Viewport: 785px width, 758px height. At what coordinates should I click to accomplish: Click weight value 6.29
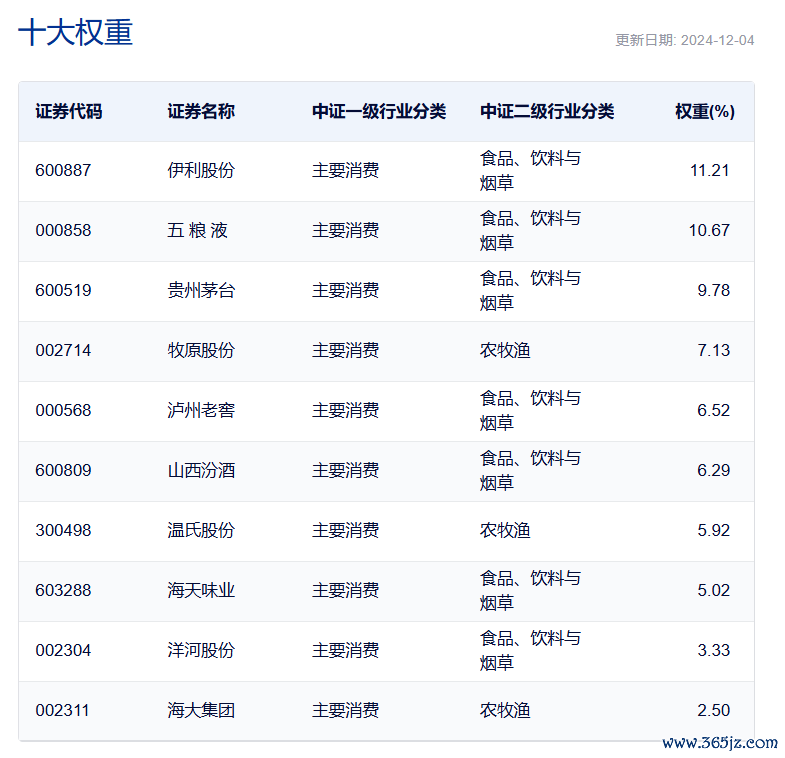(713, 470)
